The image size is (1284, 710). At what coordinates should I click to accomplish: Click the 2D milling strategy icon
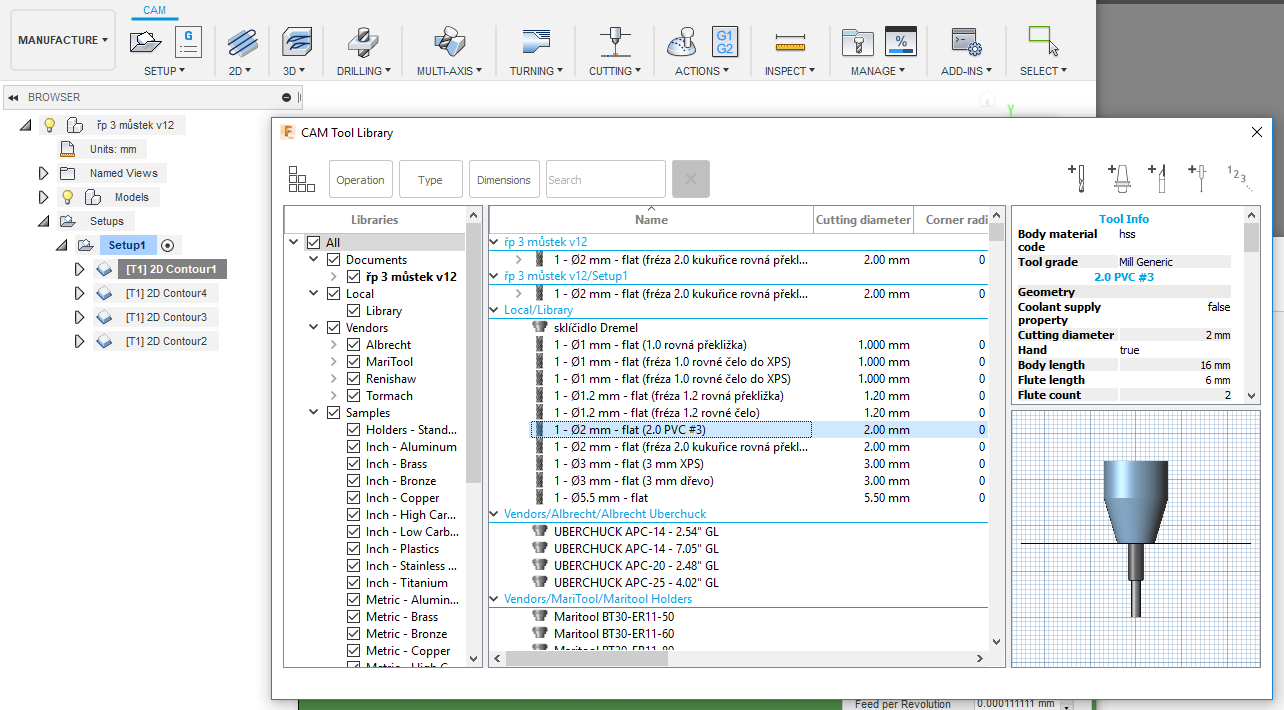click(x=241, y=41)
